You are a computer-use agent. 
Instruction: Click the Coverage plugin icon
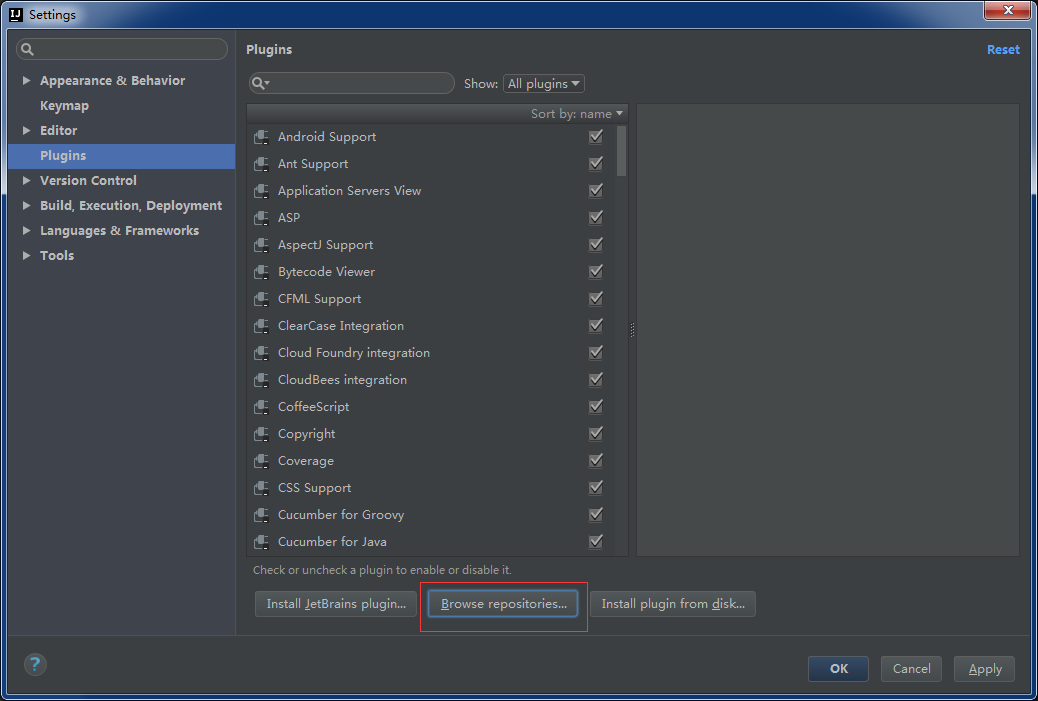tap(261, 461)
